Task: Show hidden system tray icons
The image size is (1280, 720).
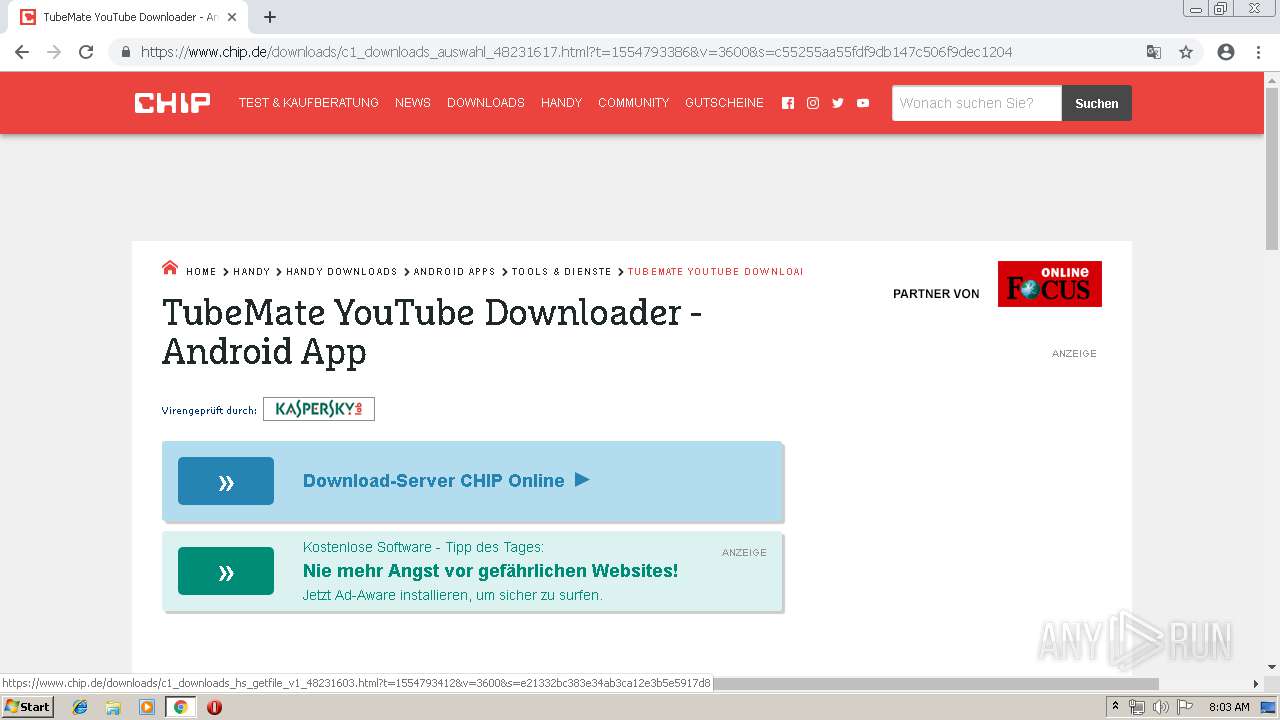Action: click(1115, 707)
